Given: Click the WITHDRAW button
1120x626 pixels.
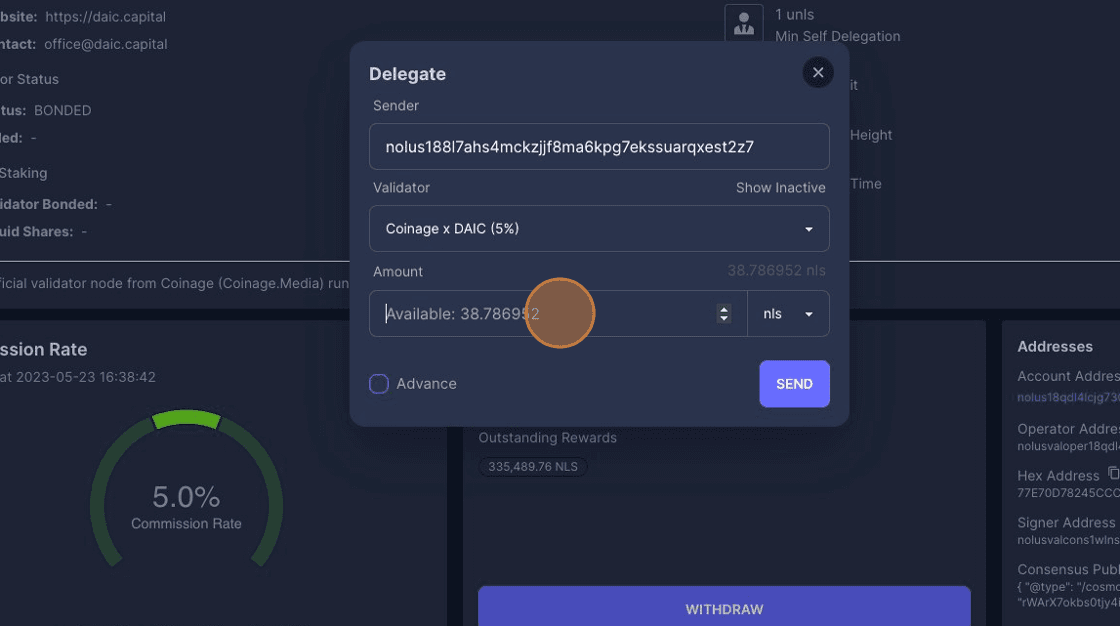Looking at the screenshot, I should coord(724,609).
